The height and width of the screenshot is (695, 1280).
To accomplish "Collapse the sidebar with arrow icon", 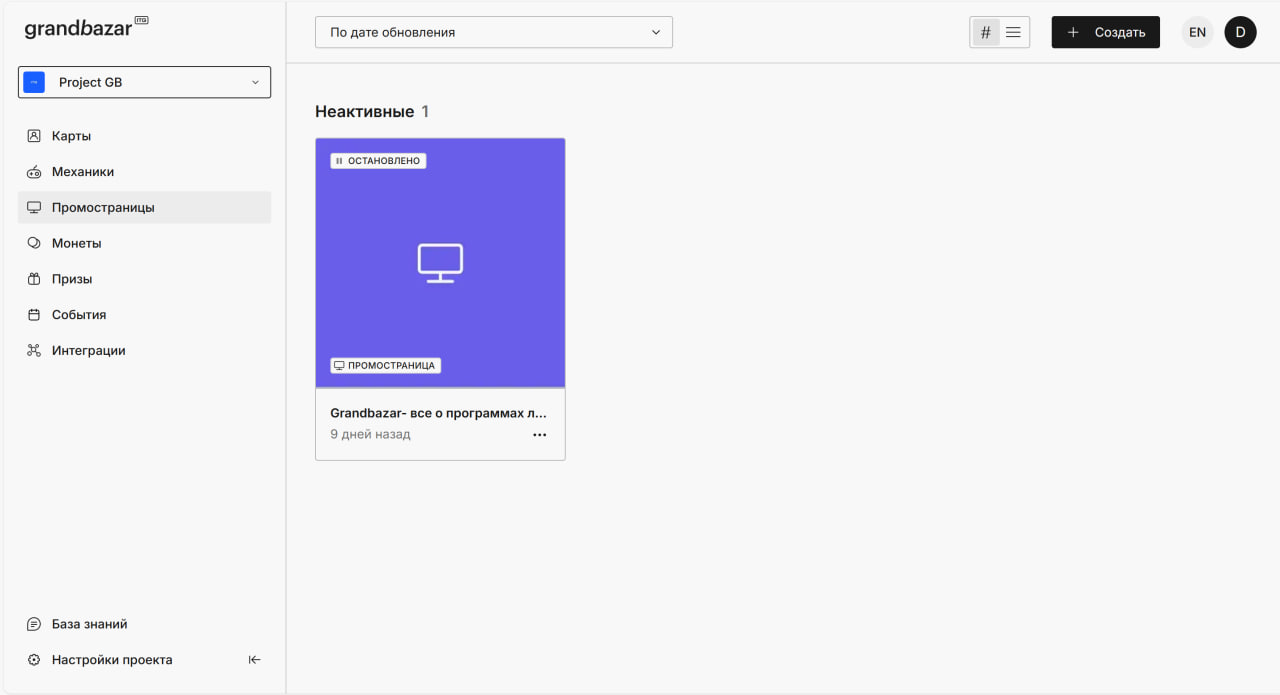I will [254, 660].
